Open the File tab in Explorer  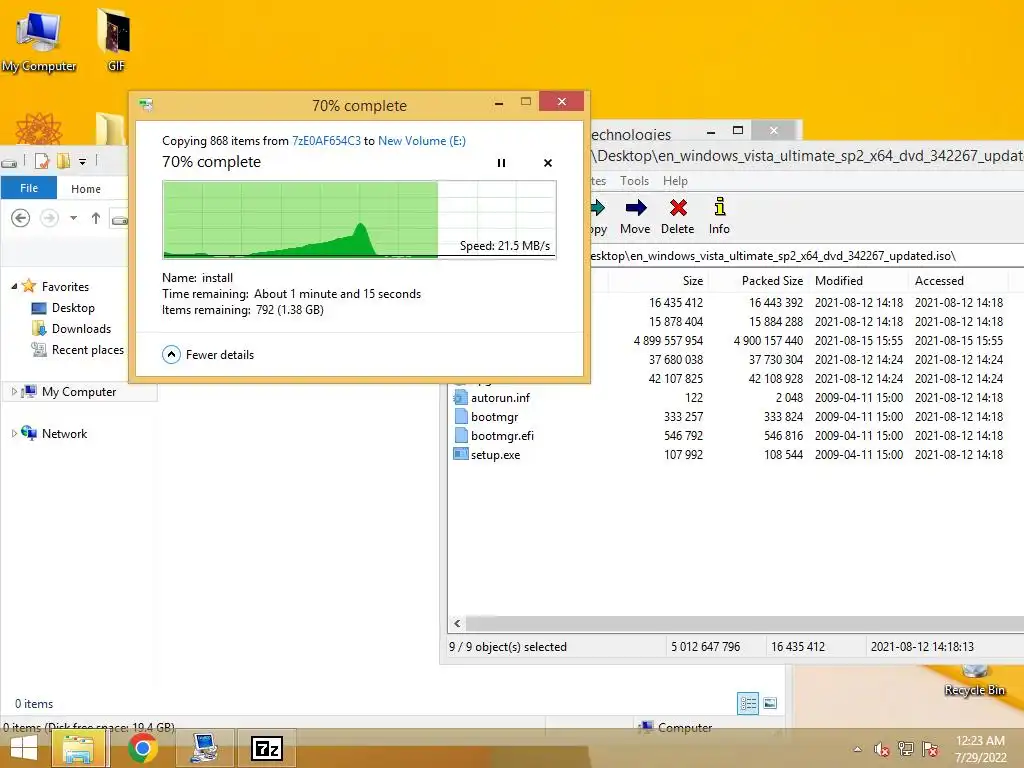coord(29,188)
